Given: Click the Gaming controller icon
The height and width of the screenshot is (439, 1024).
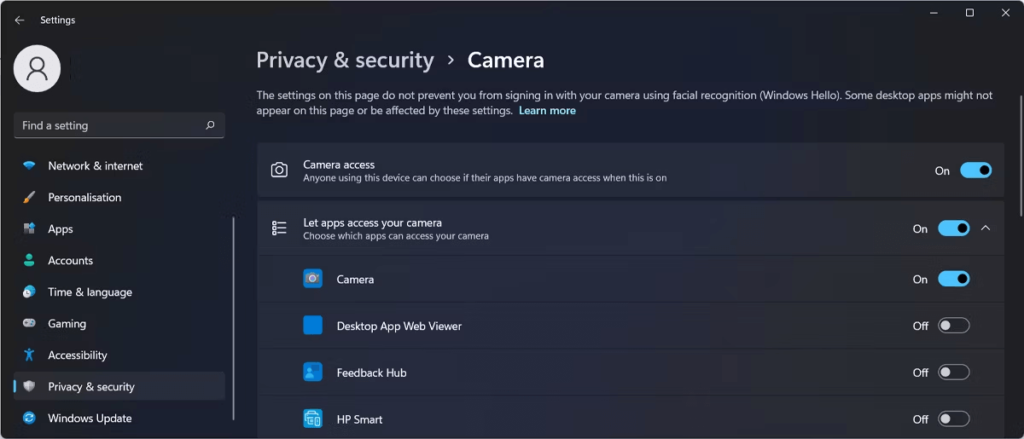Looking at the screenshot, I should (29, 323).
